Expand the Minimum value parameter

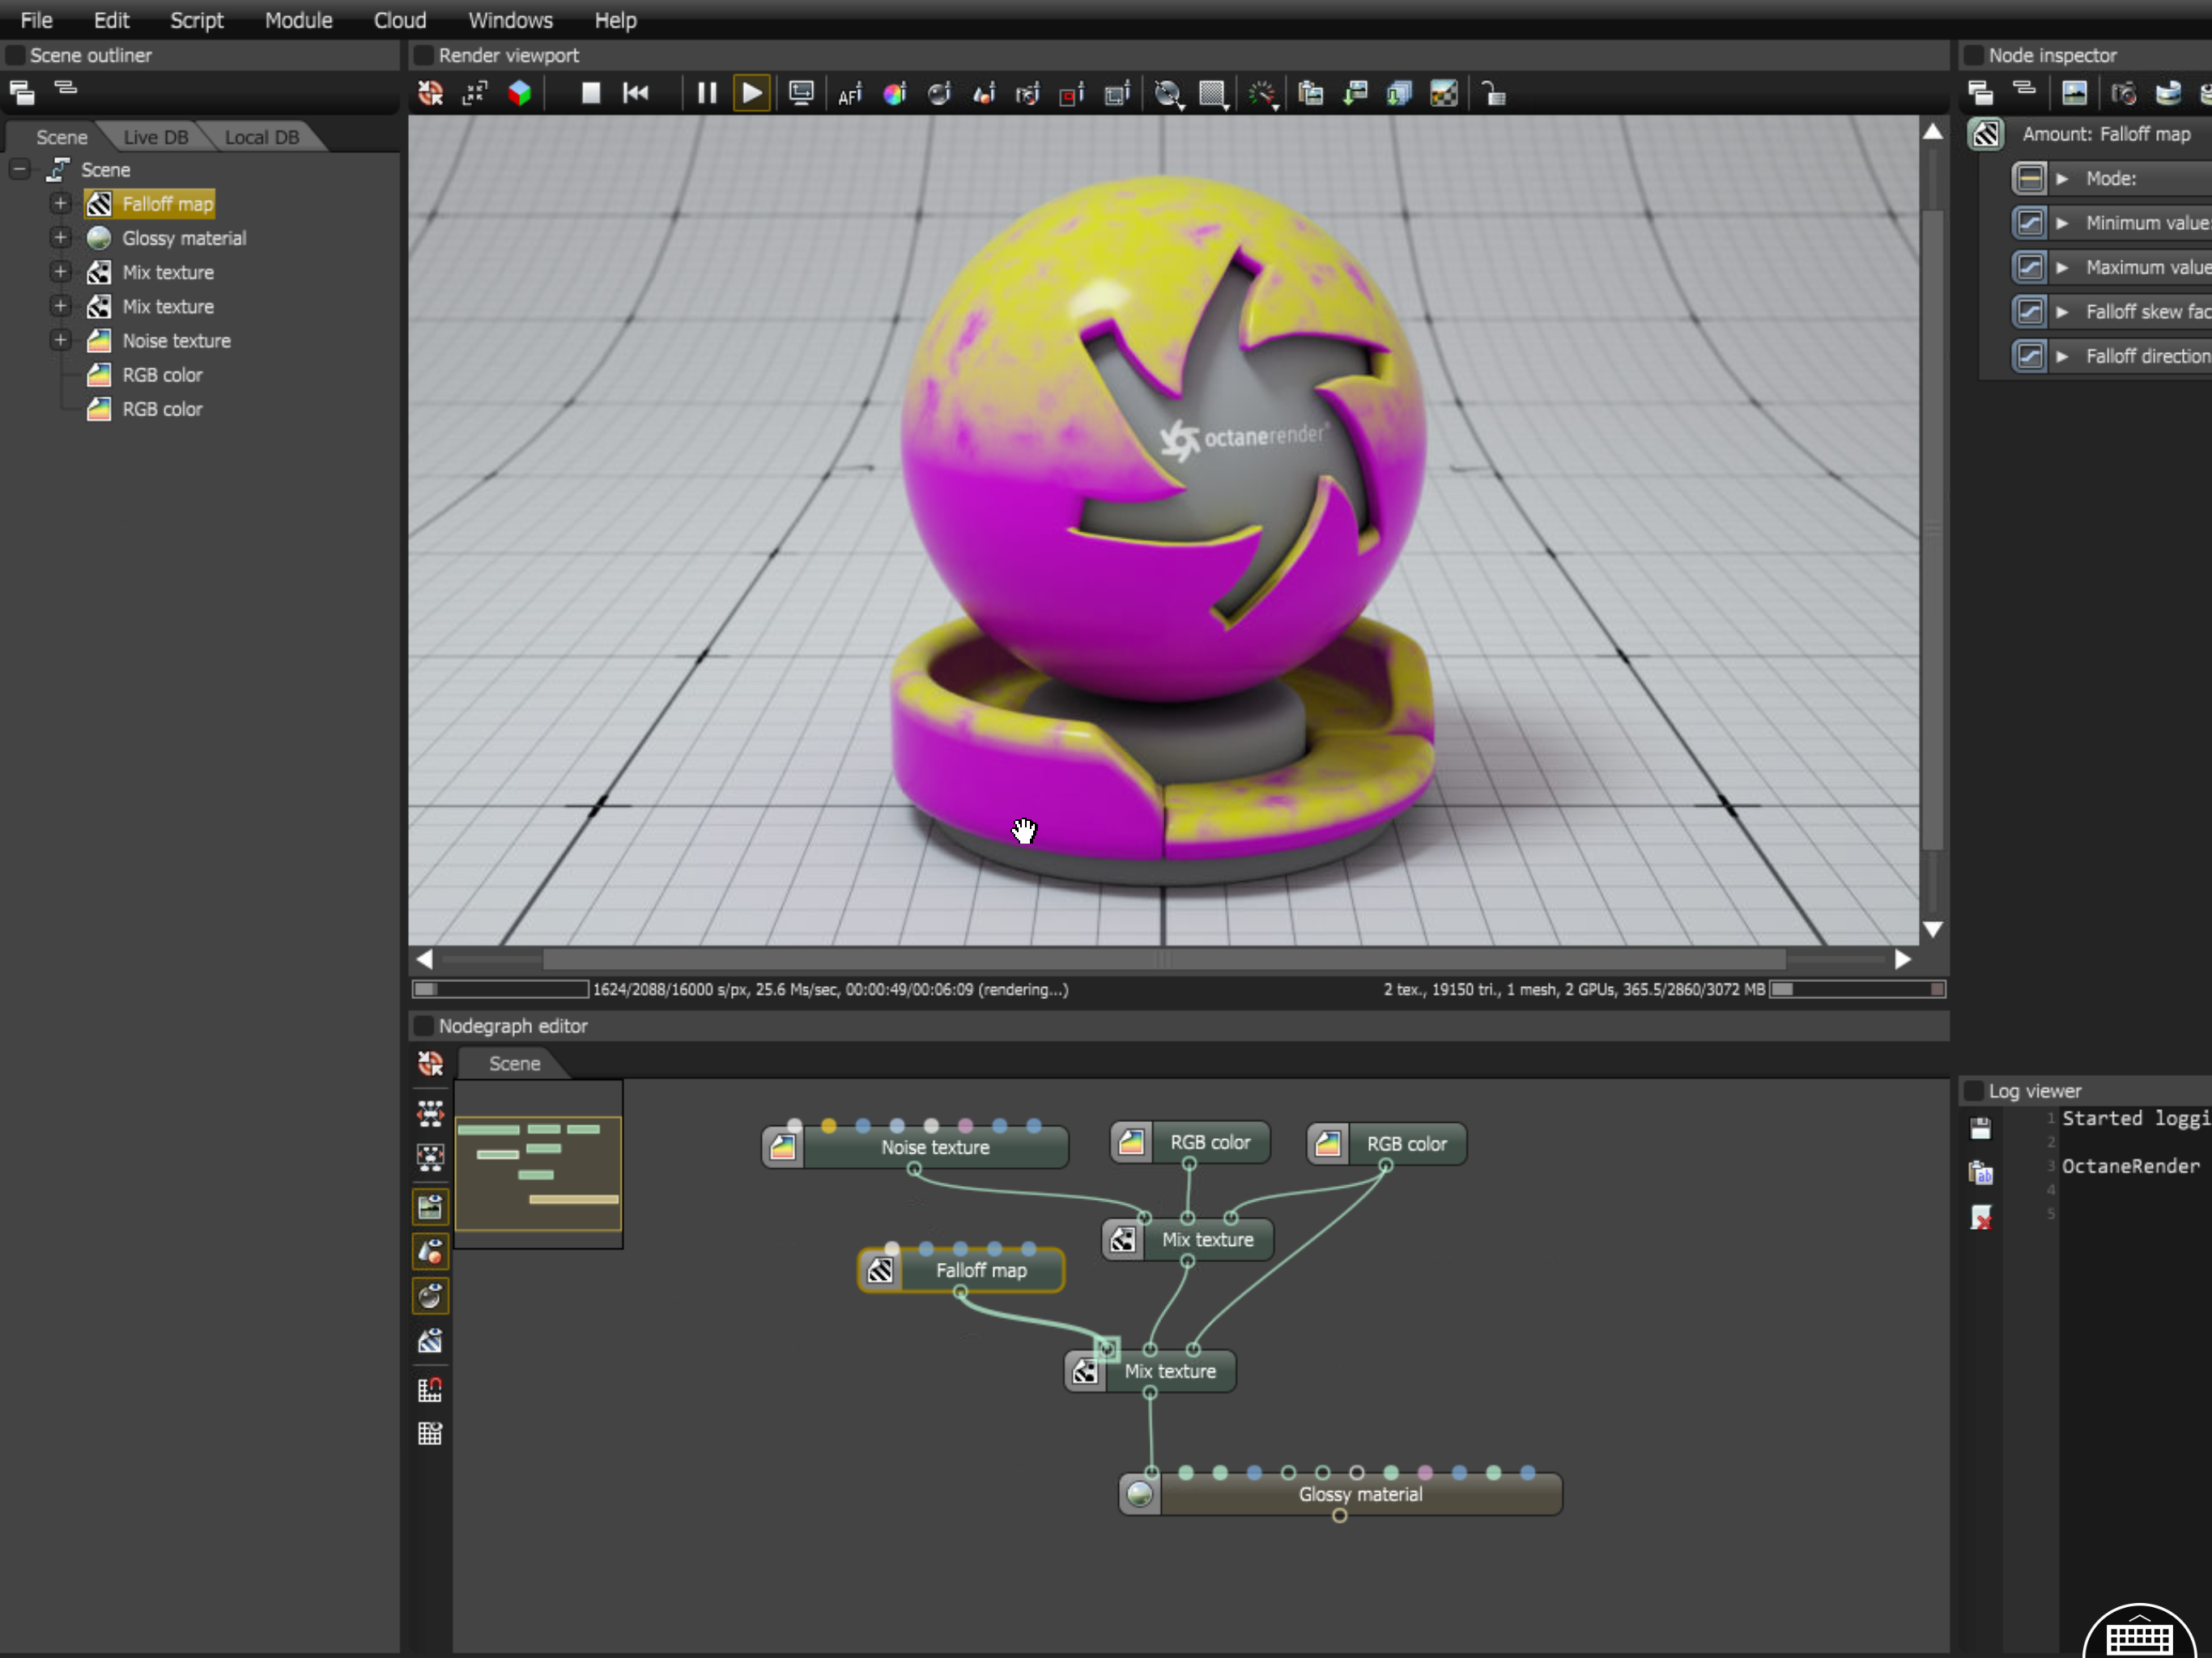[2062, 223]
